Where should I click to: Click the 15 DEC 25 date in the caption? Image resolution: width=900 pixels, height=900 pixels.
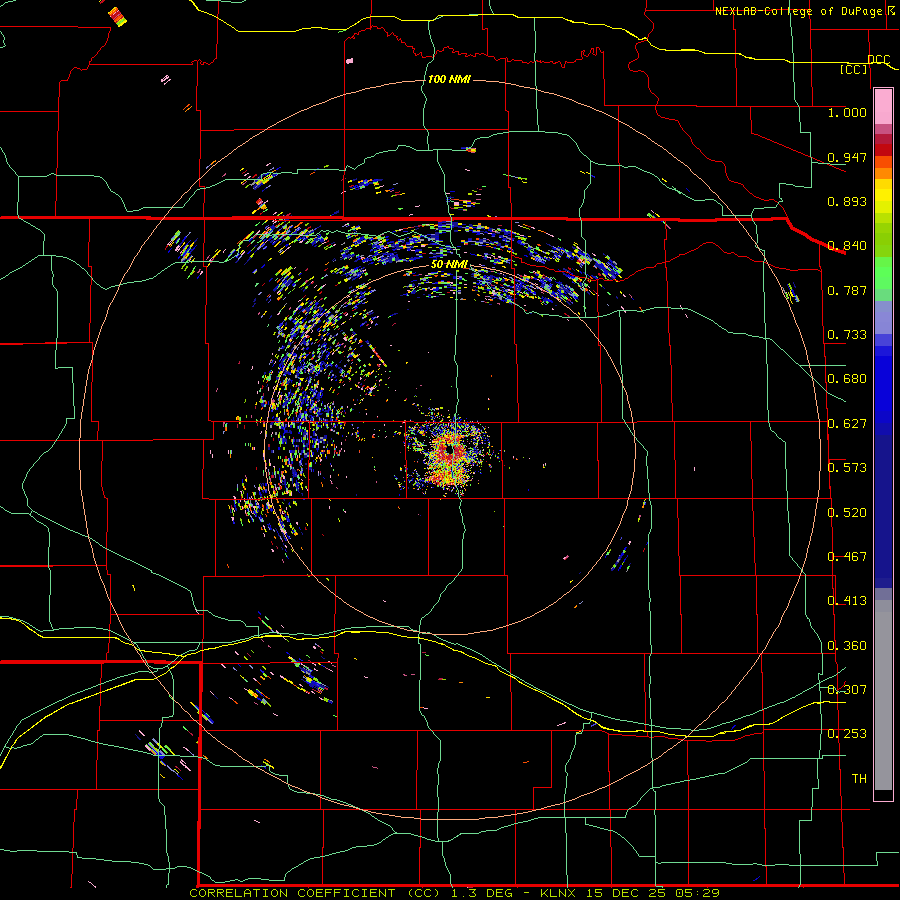coord(626,893)
